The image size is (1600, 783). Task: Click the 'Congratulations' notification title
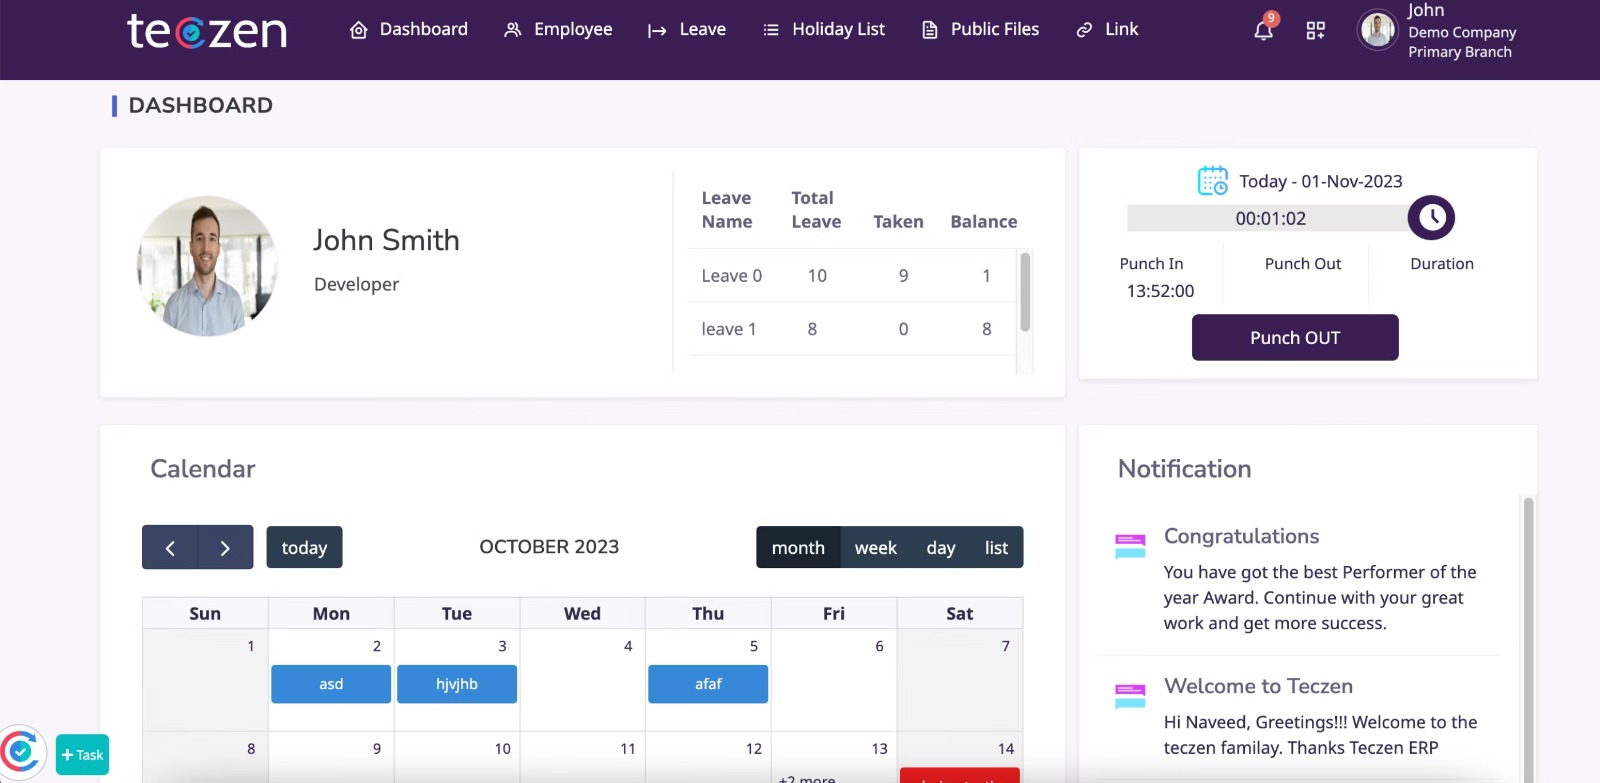click(x=1242, y=536)
